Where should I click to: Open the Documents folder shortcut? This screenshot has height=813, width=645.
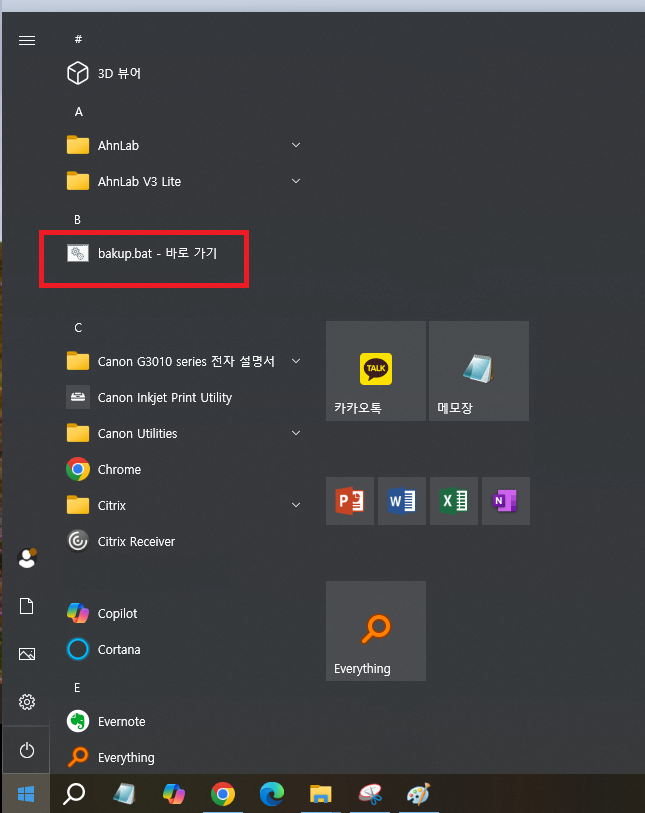(26, 606)
